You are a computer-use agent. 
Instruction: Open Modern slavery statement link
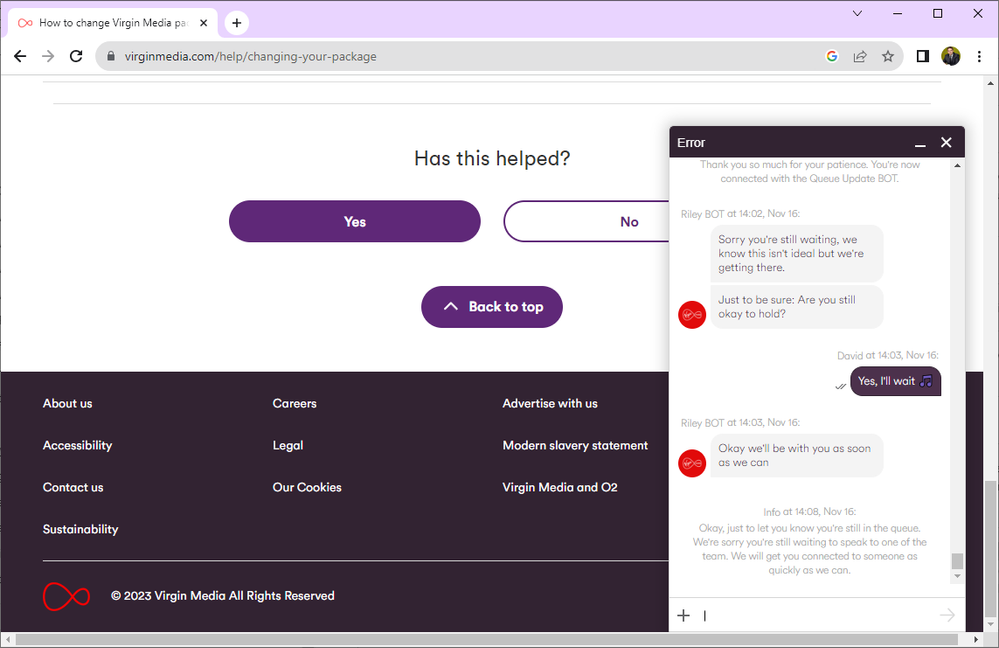(575, 445)
